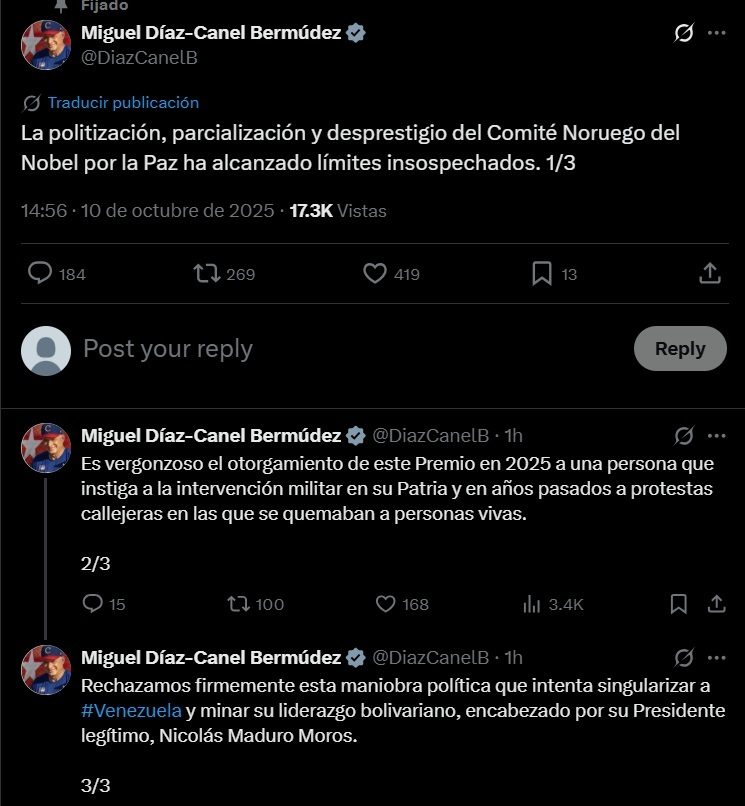Like the 2/3 reply post
The width and height of the screenshot is (745, 806).
pos(386,603)
